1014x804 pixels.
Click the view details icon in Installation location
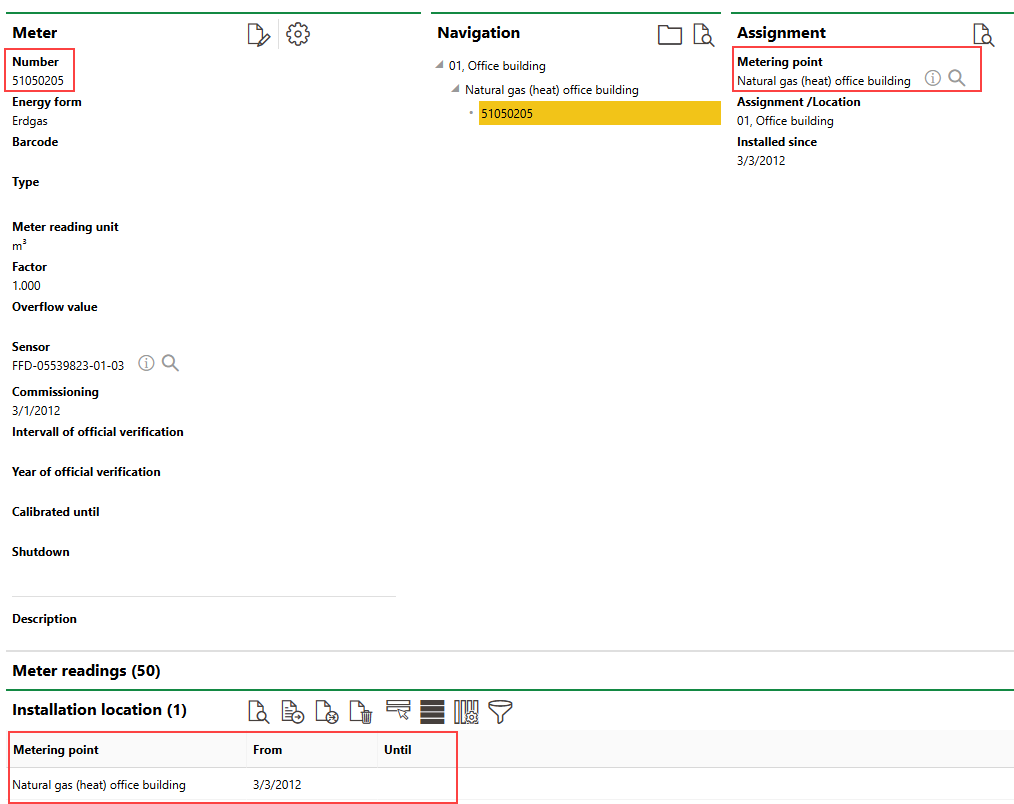[x=259, y=711]
